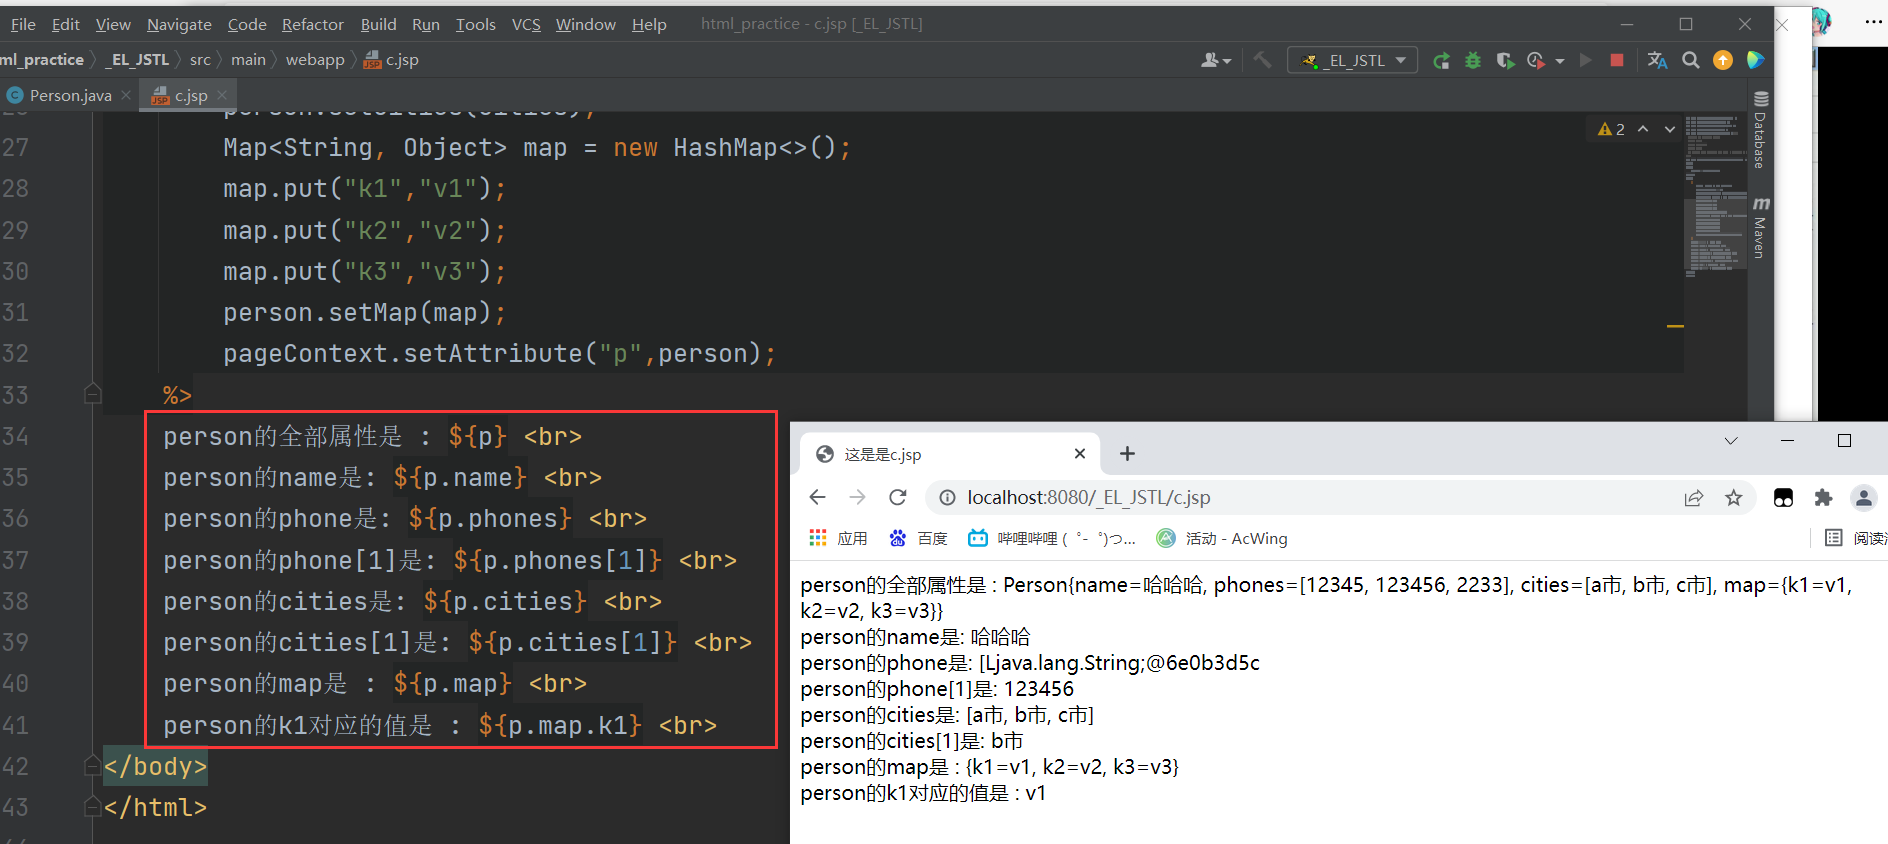Screen dimensions: 1888x844
Task: Reload the localhost c.jsp page
Action: (x=898, y=497)
